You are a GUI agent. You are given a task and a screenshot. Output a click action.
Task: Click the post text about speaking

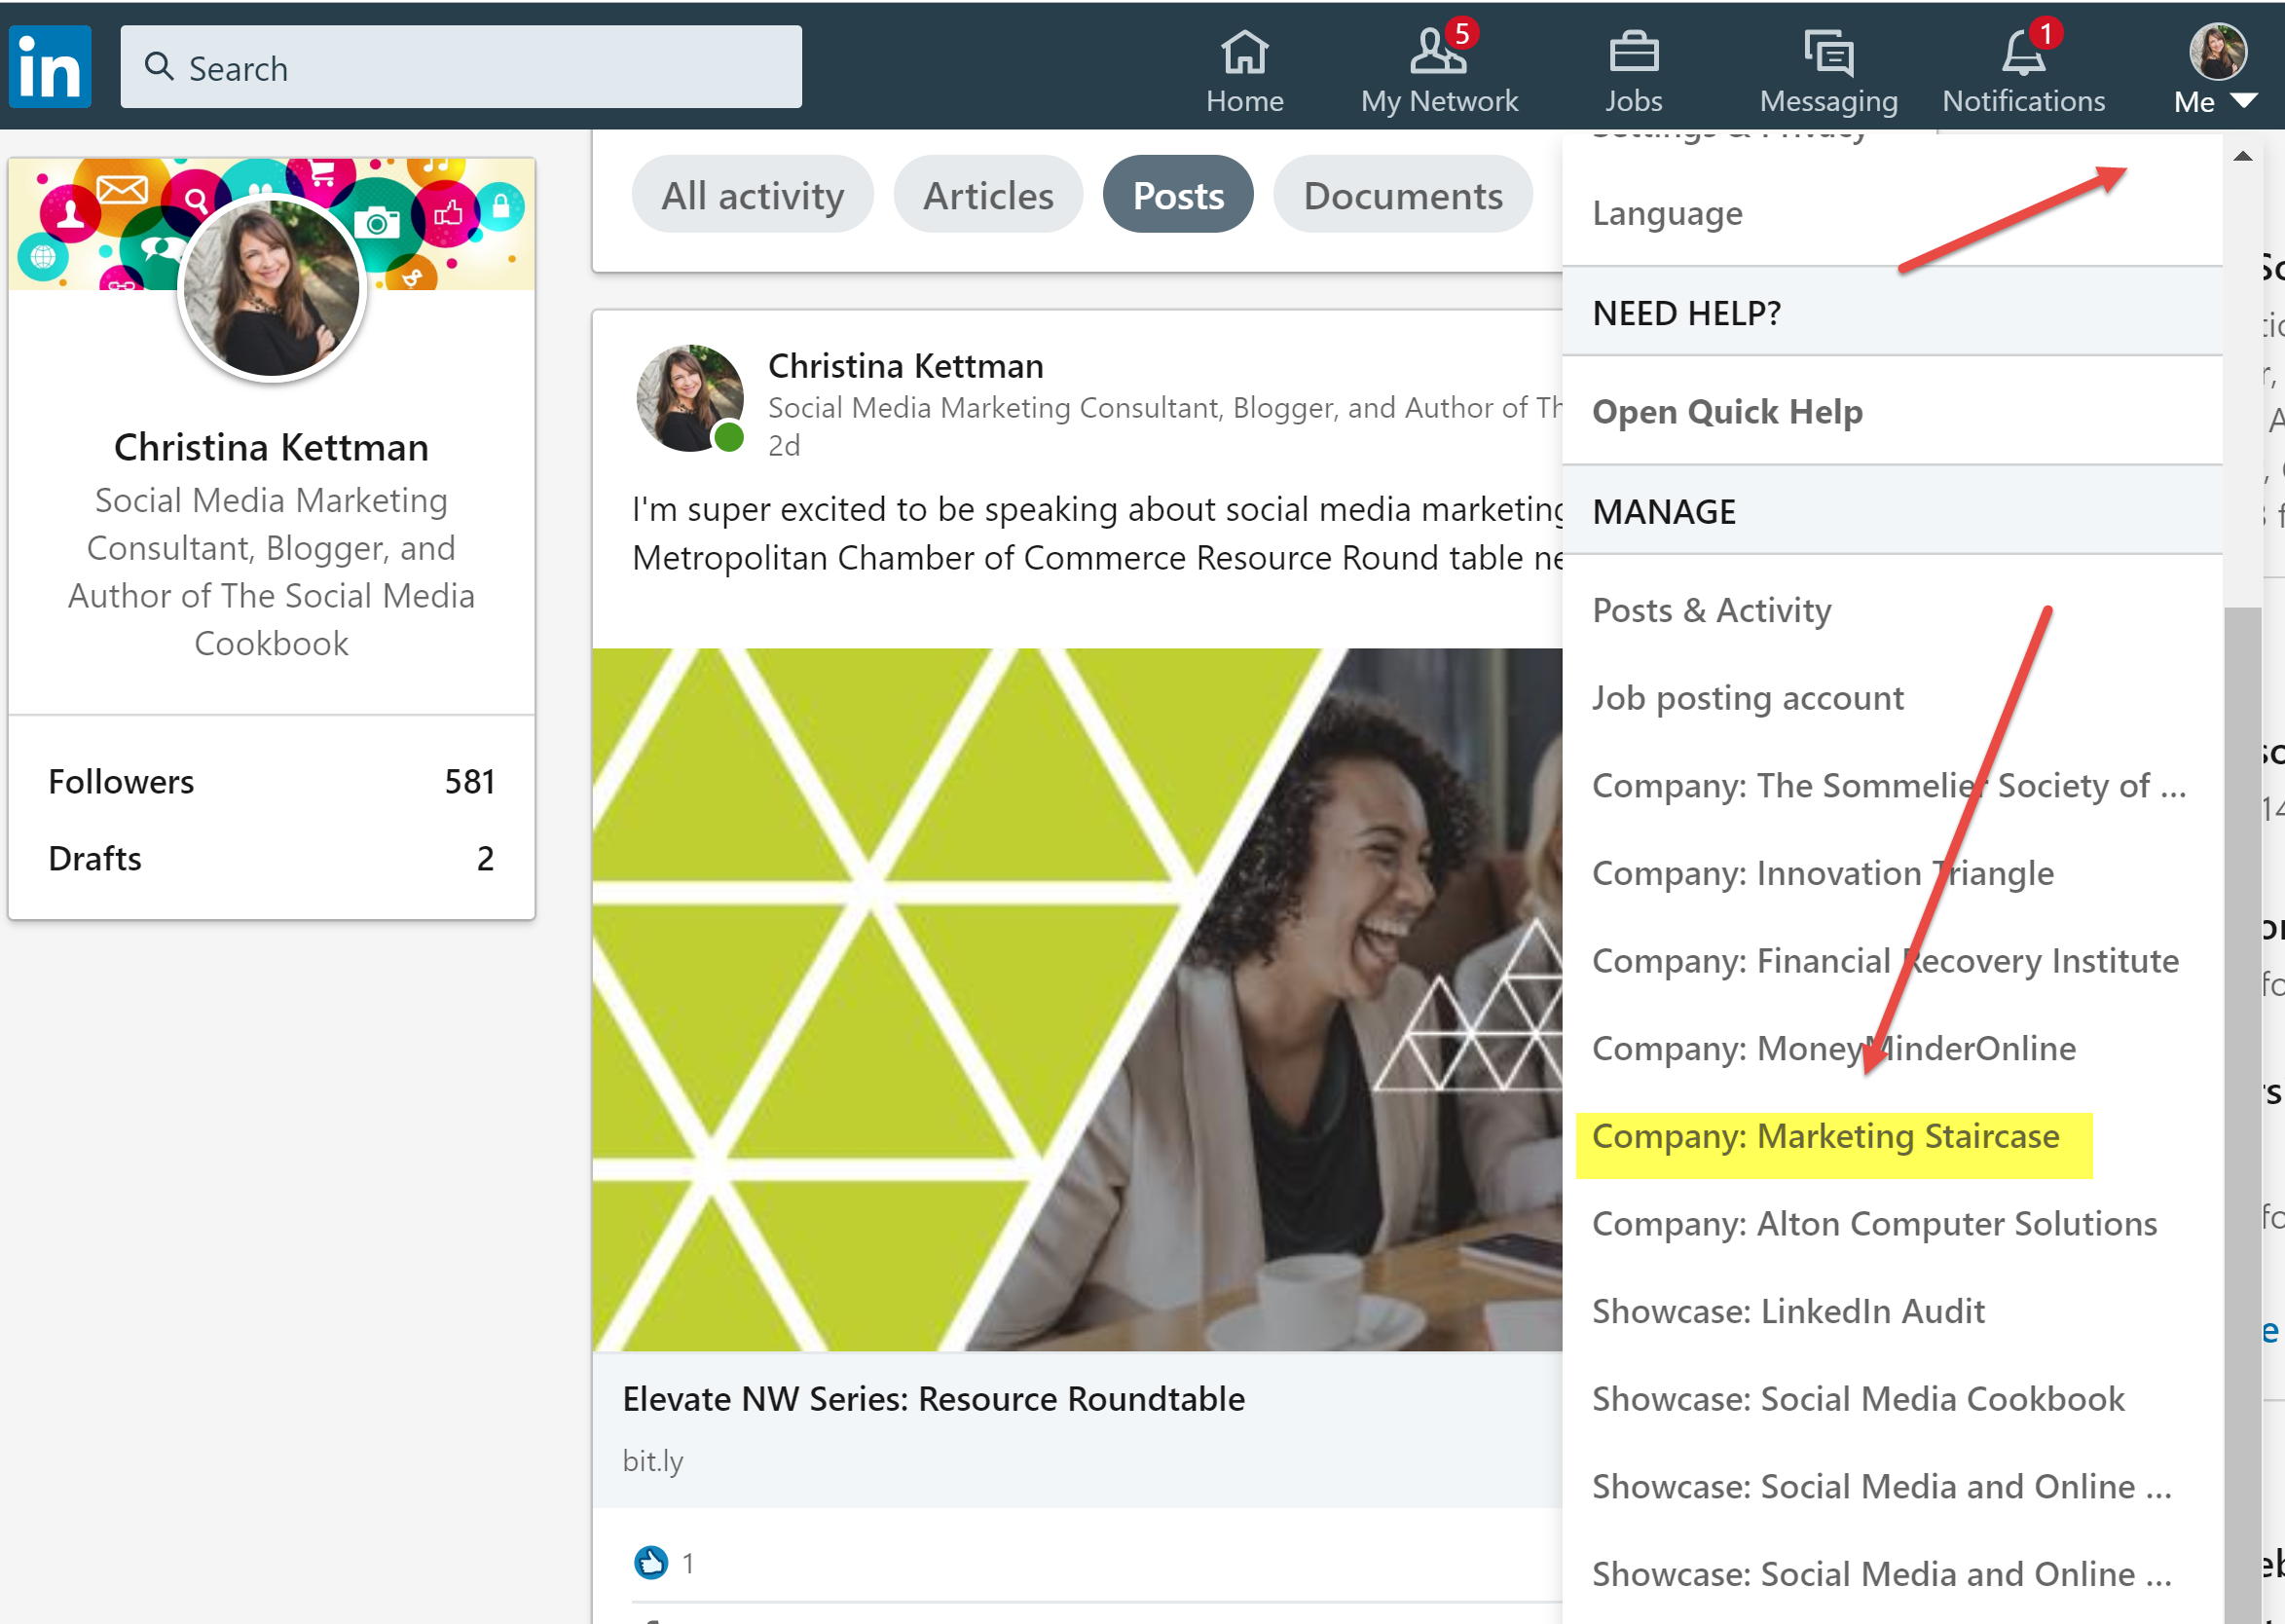coord(1098,533)
